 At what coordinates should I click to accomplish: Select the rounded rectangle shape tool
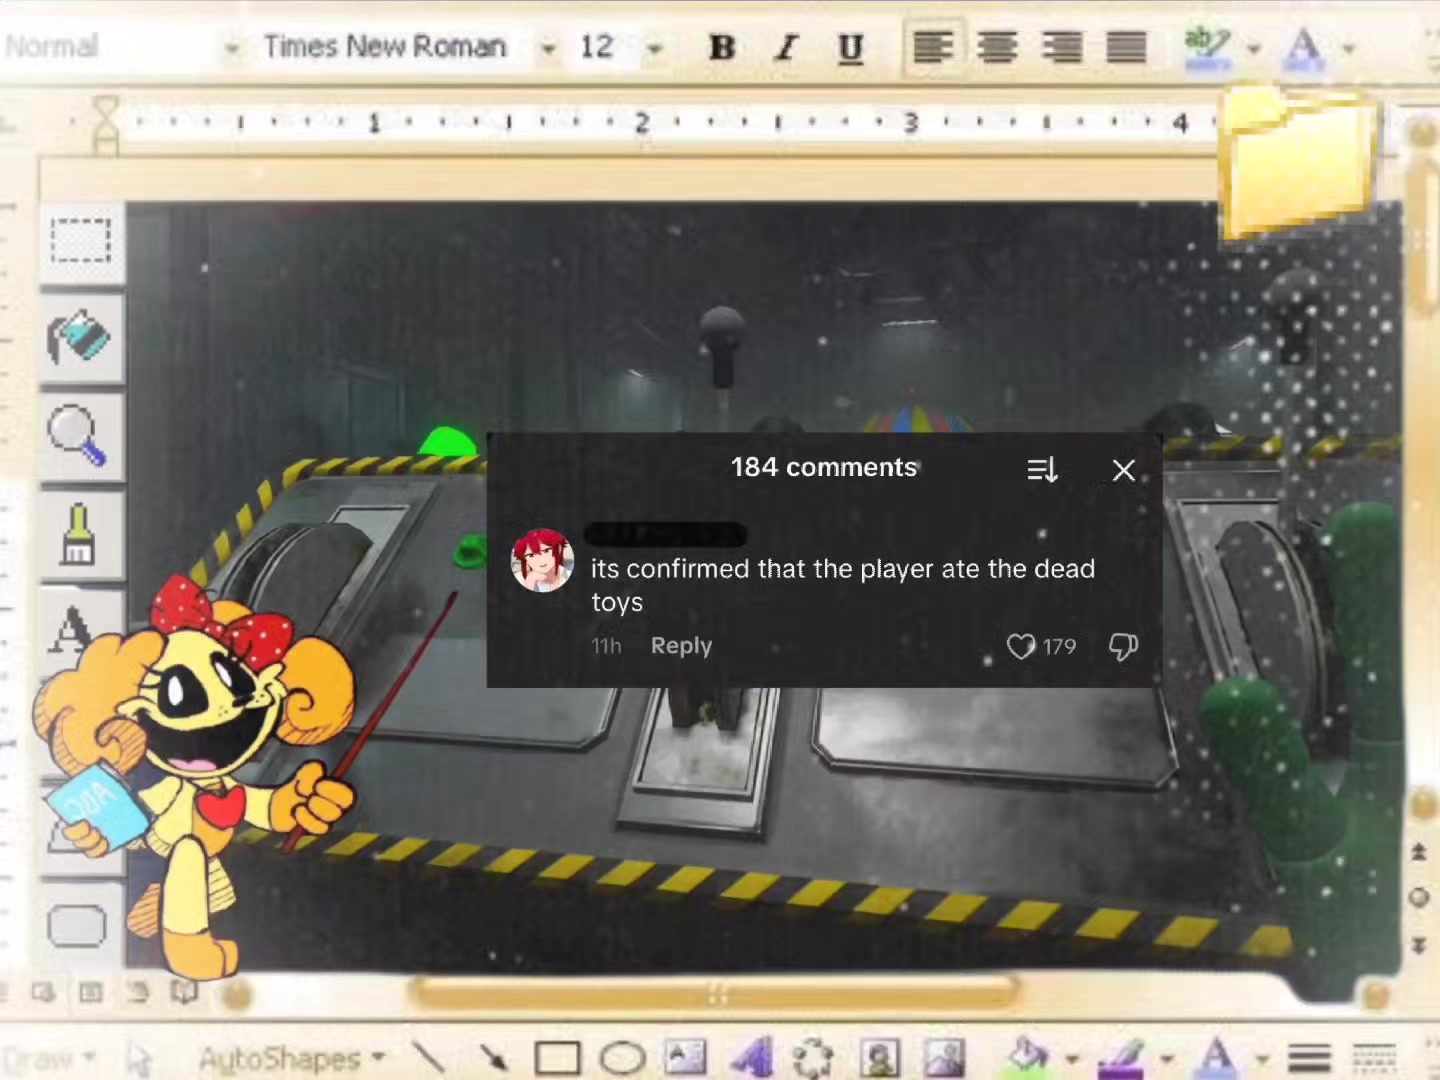(77, 925)
